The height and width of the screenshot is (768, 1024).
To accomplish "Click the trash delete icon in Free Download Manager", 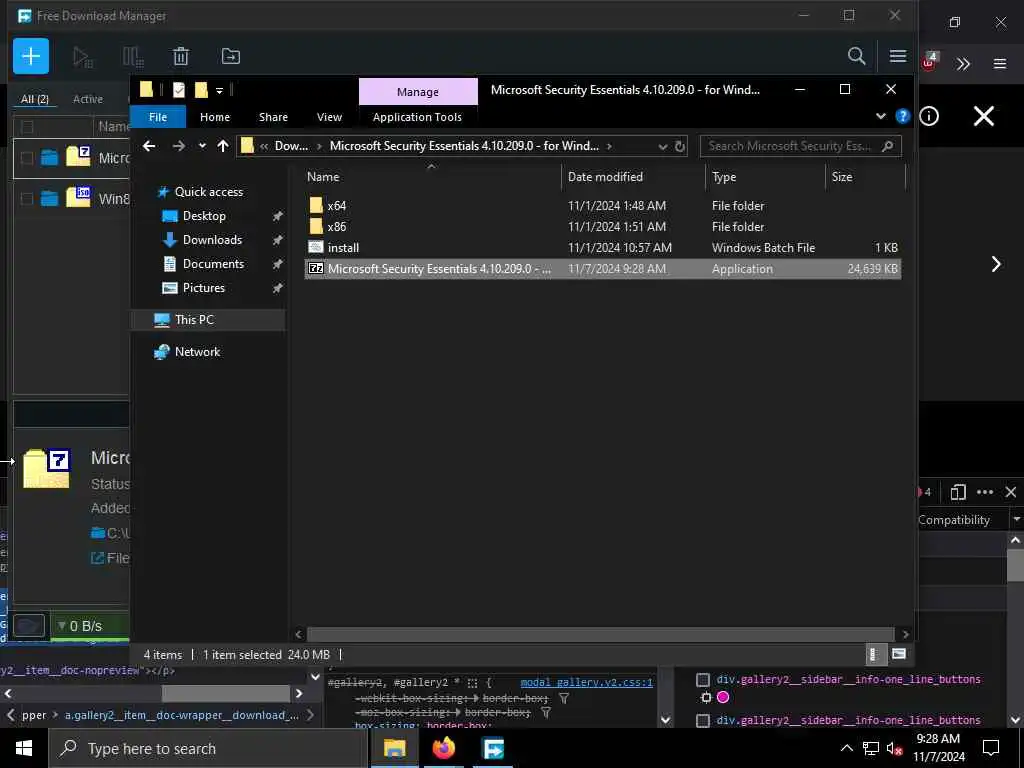I will tap(181, 57).
